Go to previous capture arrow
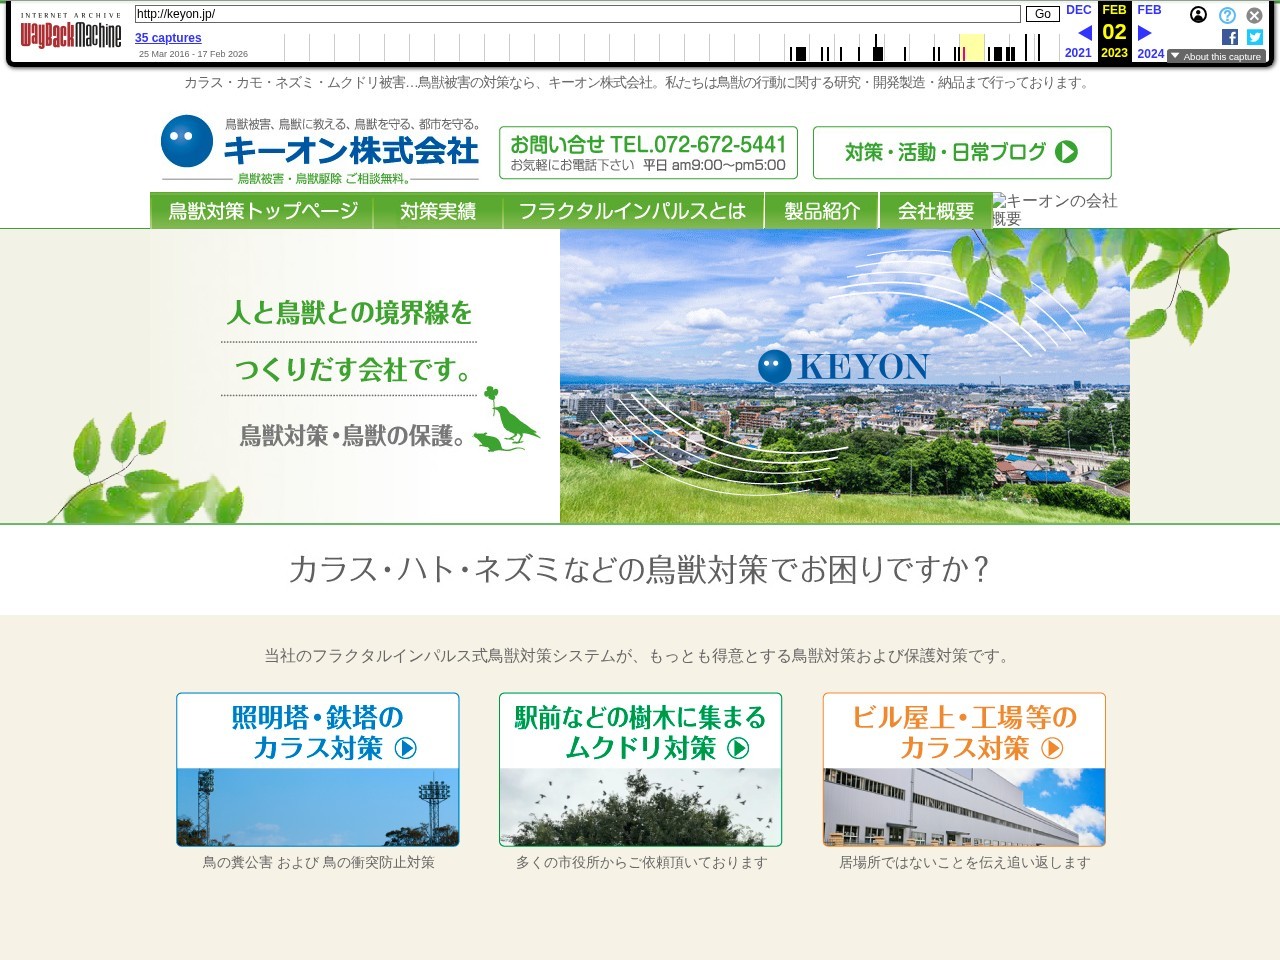This screenshot has height=960, width=1280. (x=1085, y=32)
